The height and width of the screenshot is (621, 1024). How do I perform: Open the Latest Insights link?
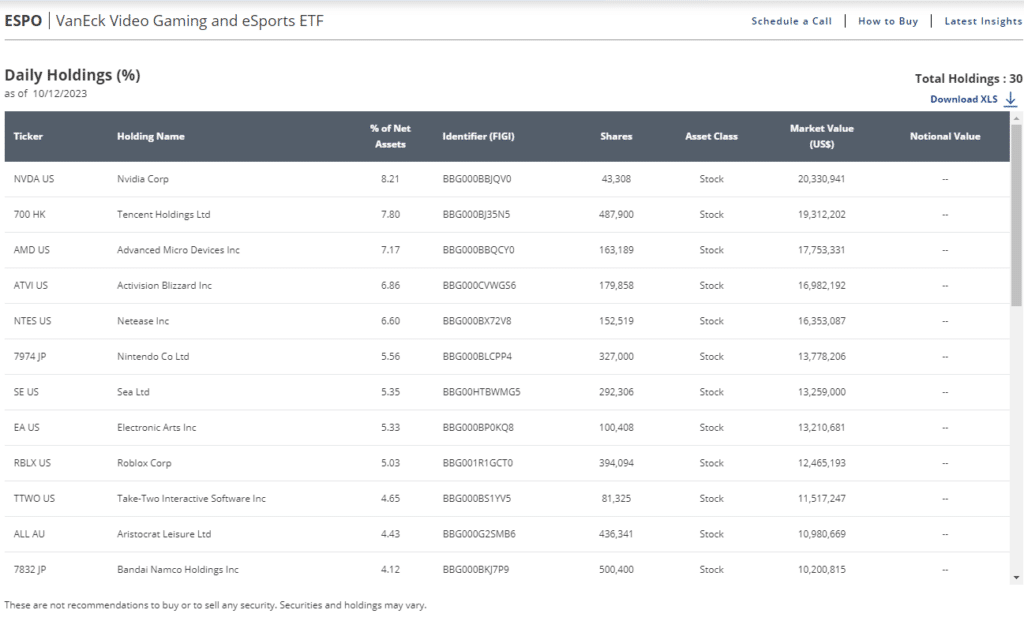pyautogui.click(x=983, y=21)
